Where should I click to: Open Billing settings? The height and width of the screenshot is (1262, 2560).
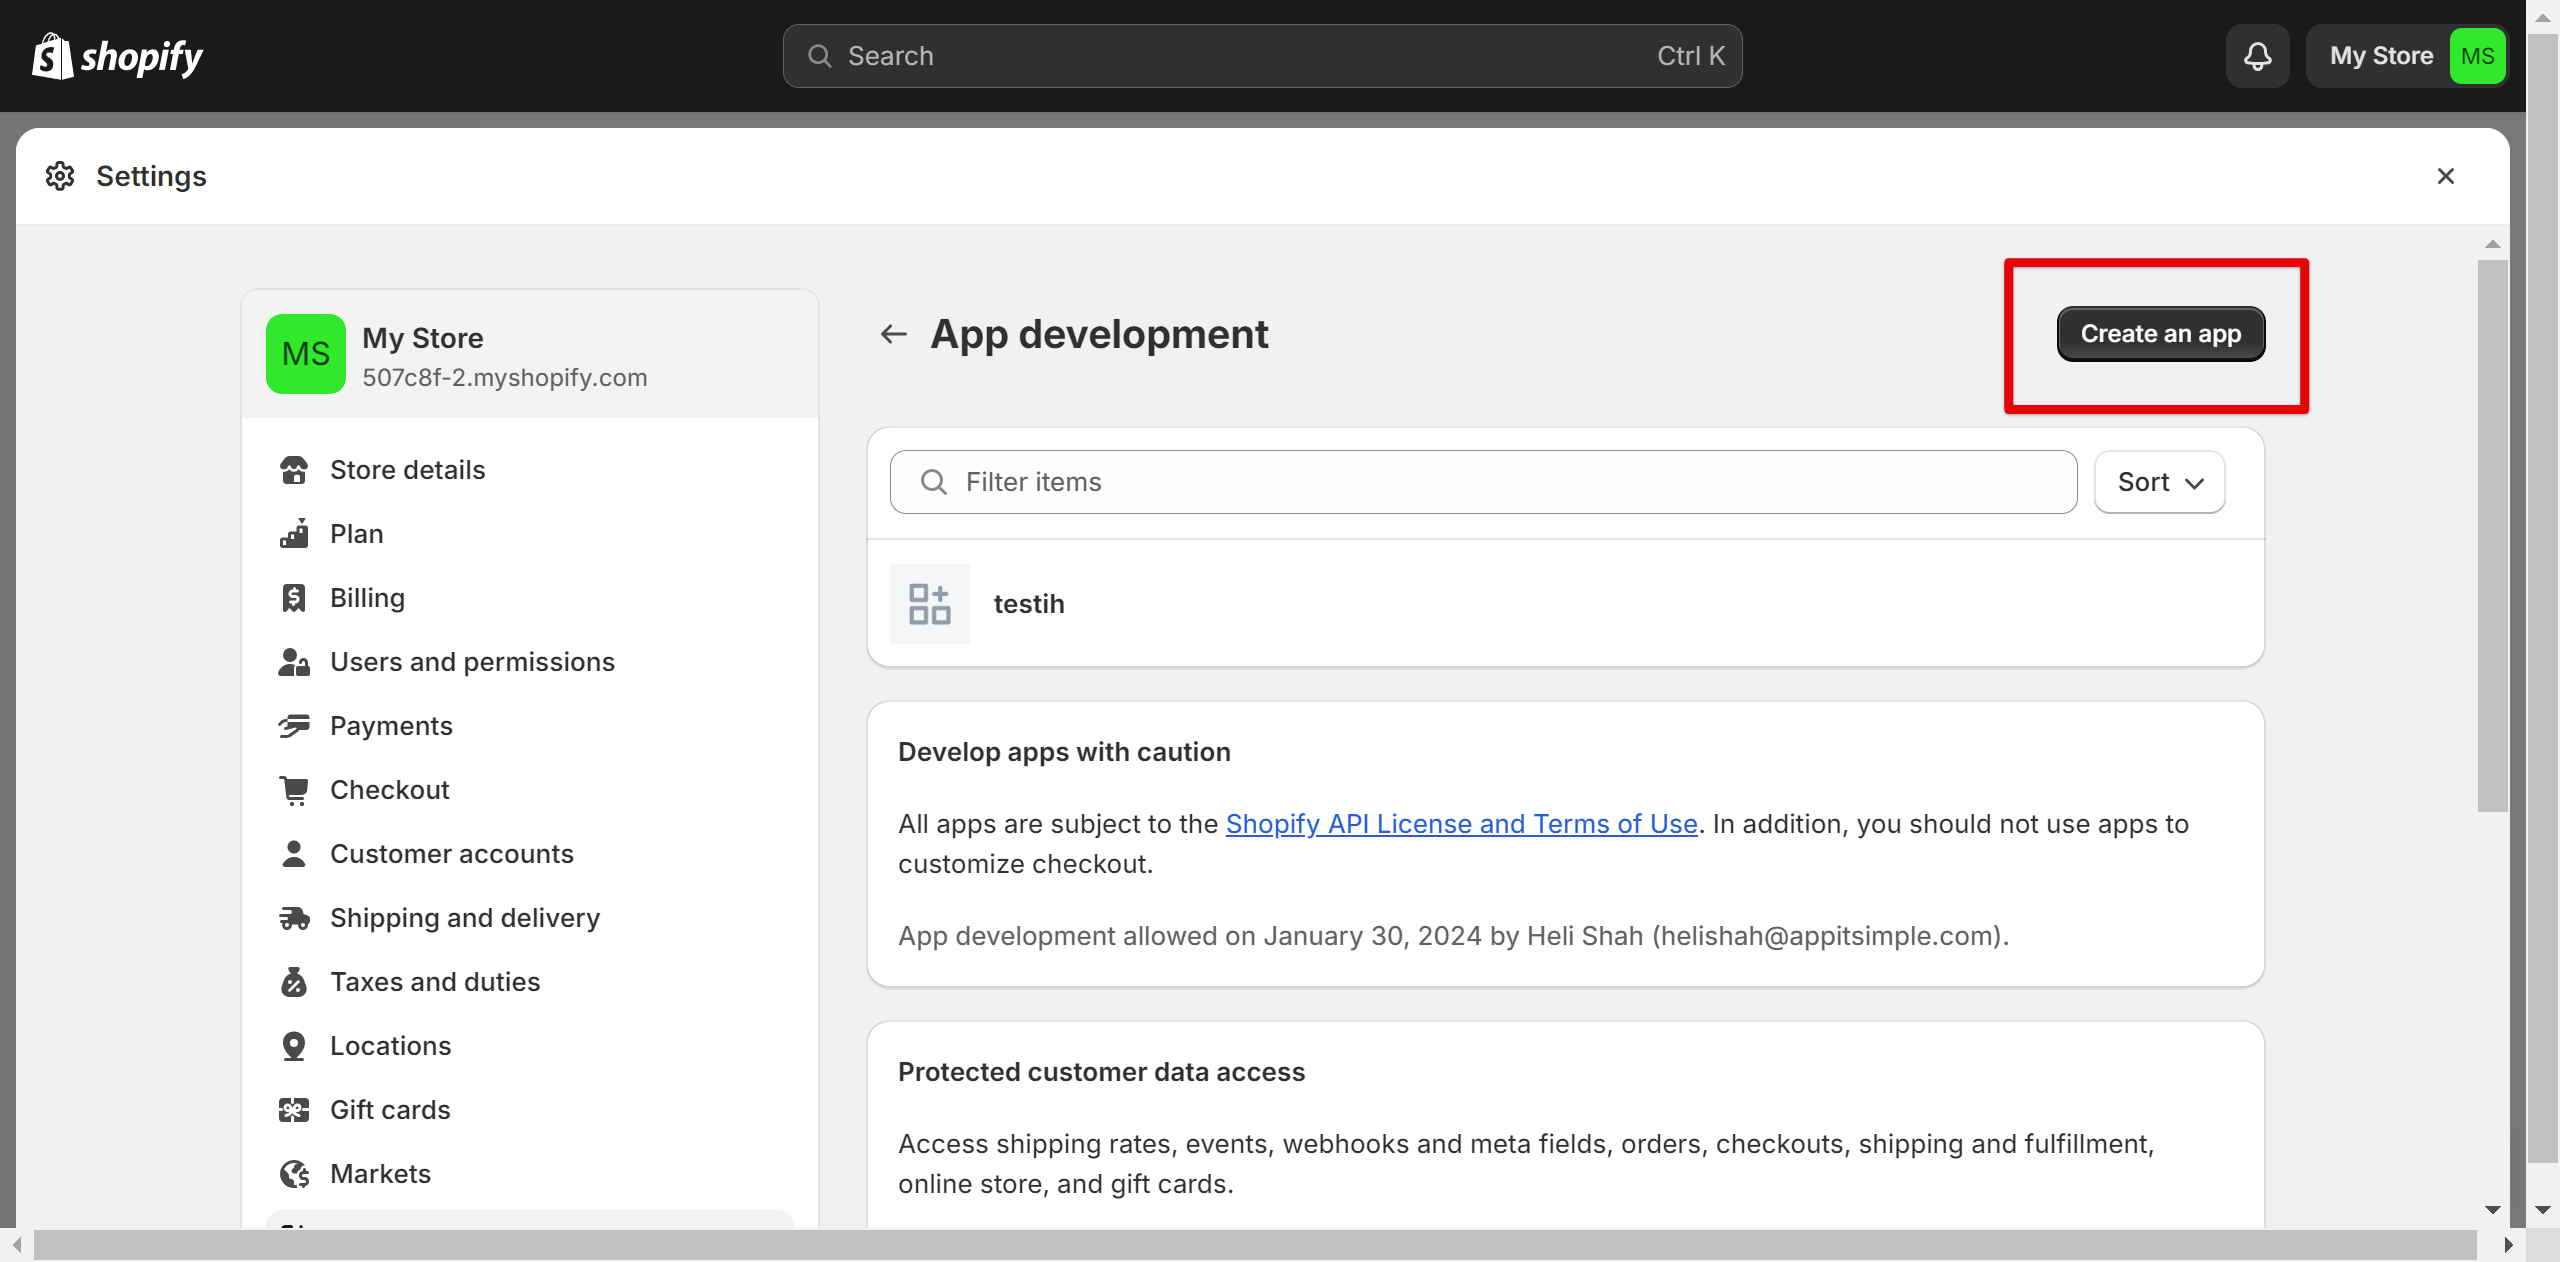point(530,598)
